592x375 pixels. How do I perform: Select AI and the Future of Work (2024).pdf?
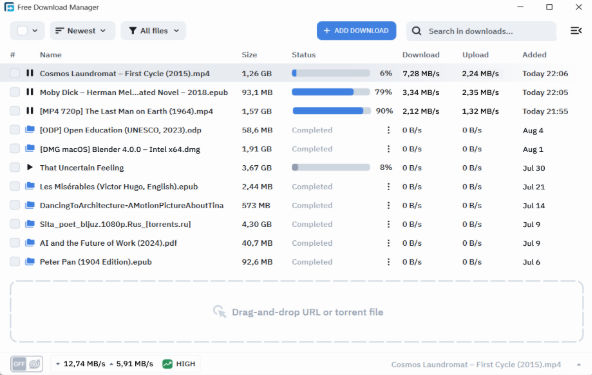point(108,243)
